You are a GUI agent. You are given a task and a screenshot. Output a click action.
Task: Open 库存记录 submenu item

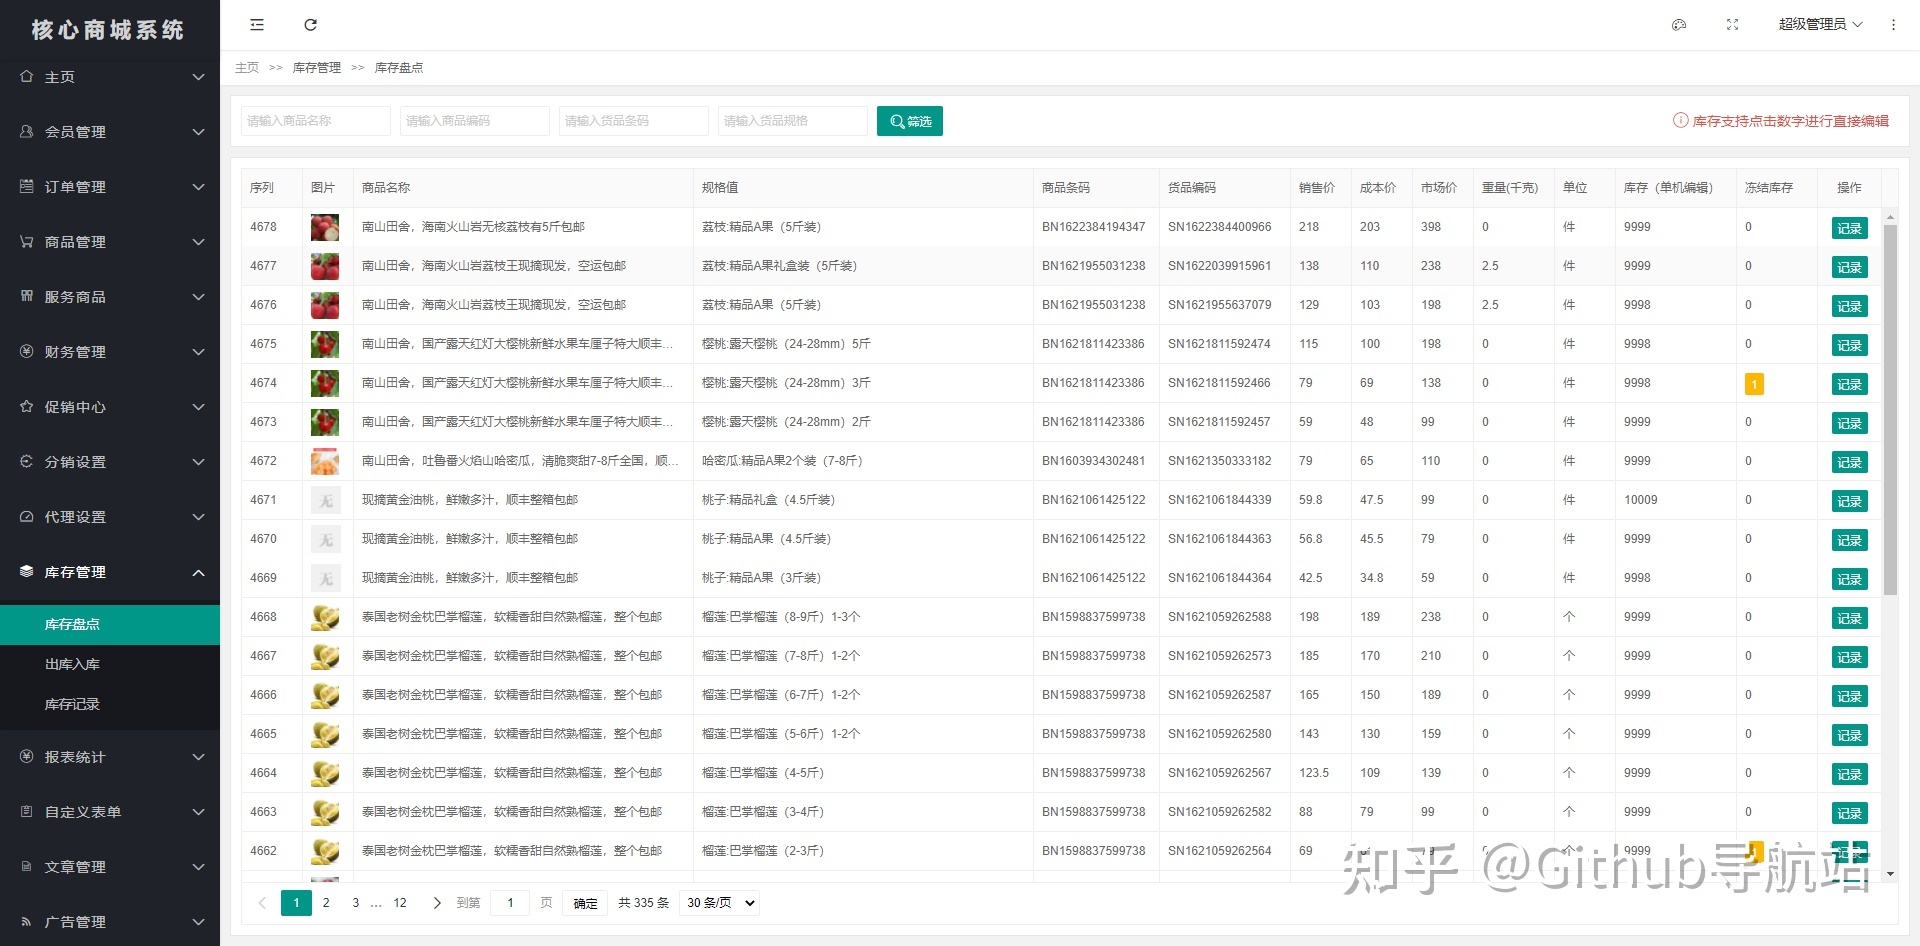pos(72,704)
